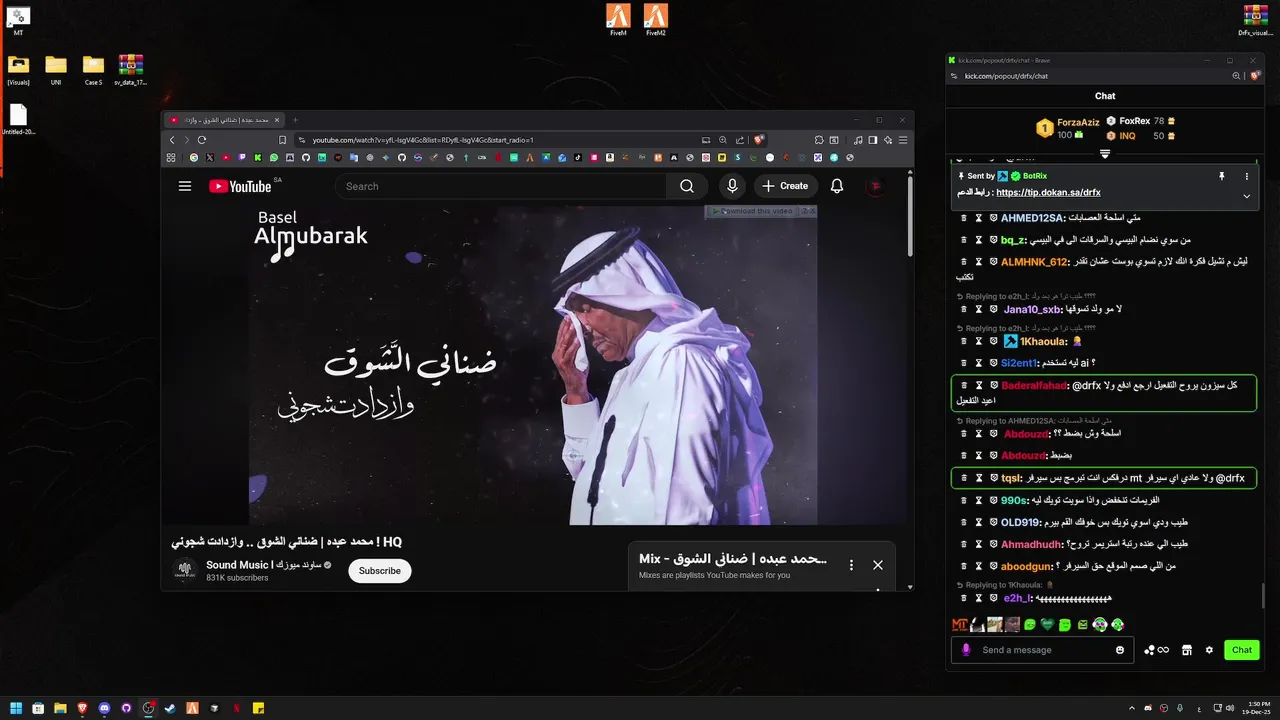The height and width of the screenshot is (720, 1280).
Task: Unpin the BotRix pinned message
Action: pos(1221,176)
